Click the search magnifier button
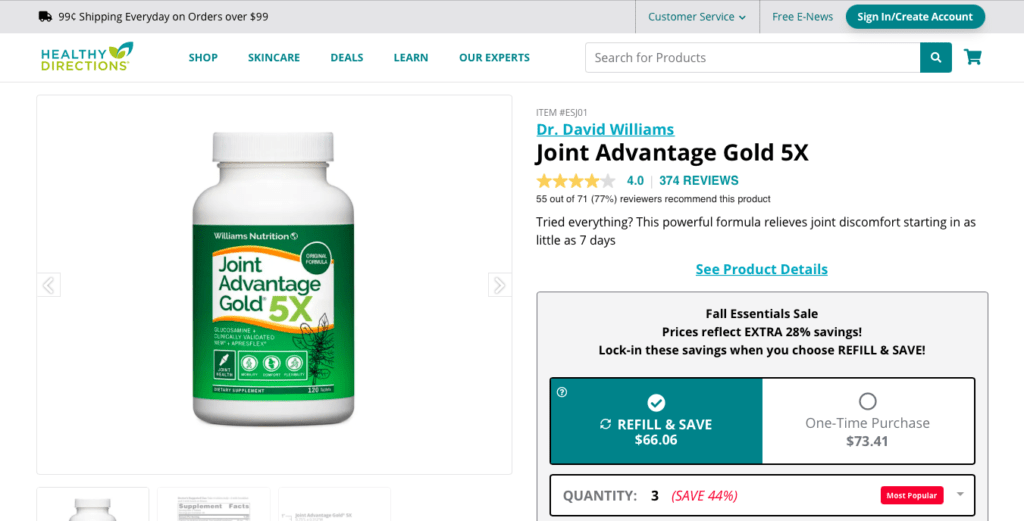 [936, 57]
